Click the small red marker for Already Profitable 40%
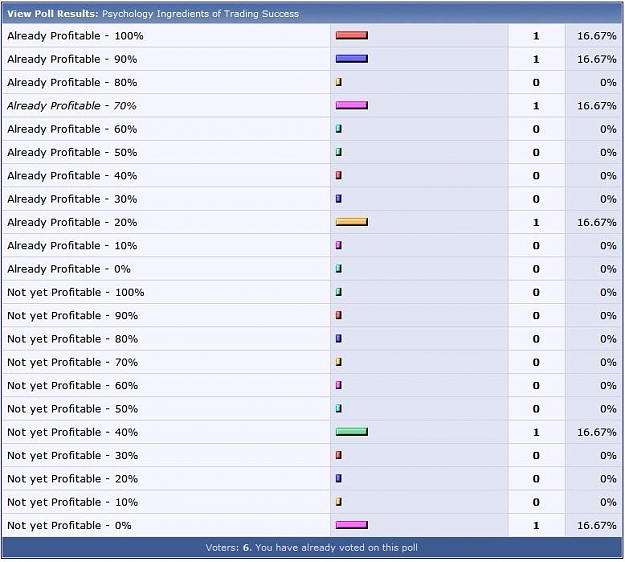 [339, 175]
